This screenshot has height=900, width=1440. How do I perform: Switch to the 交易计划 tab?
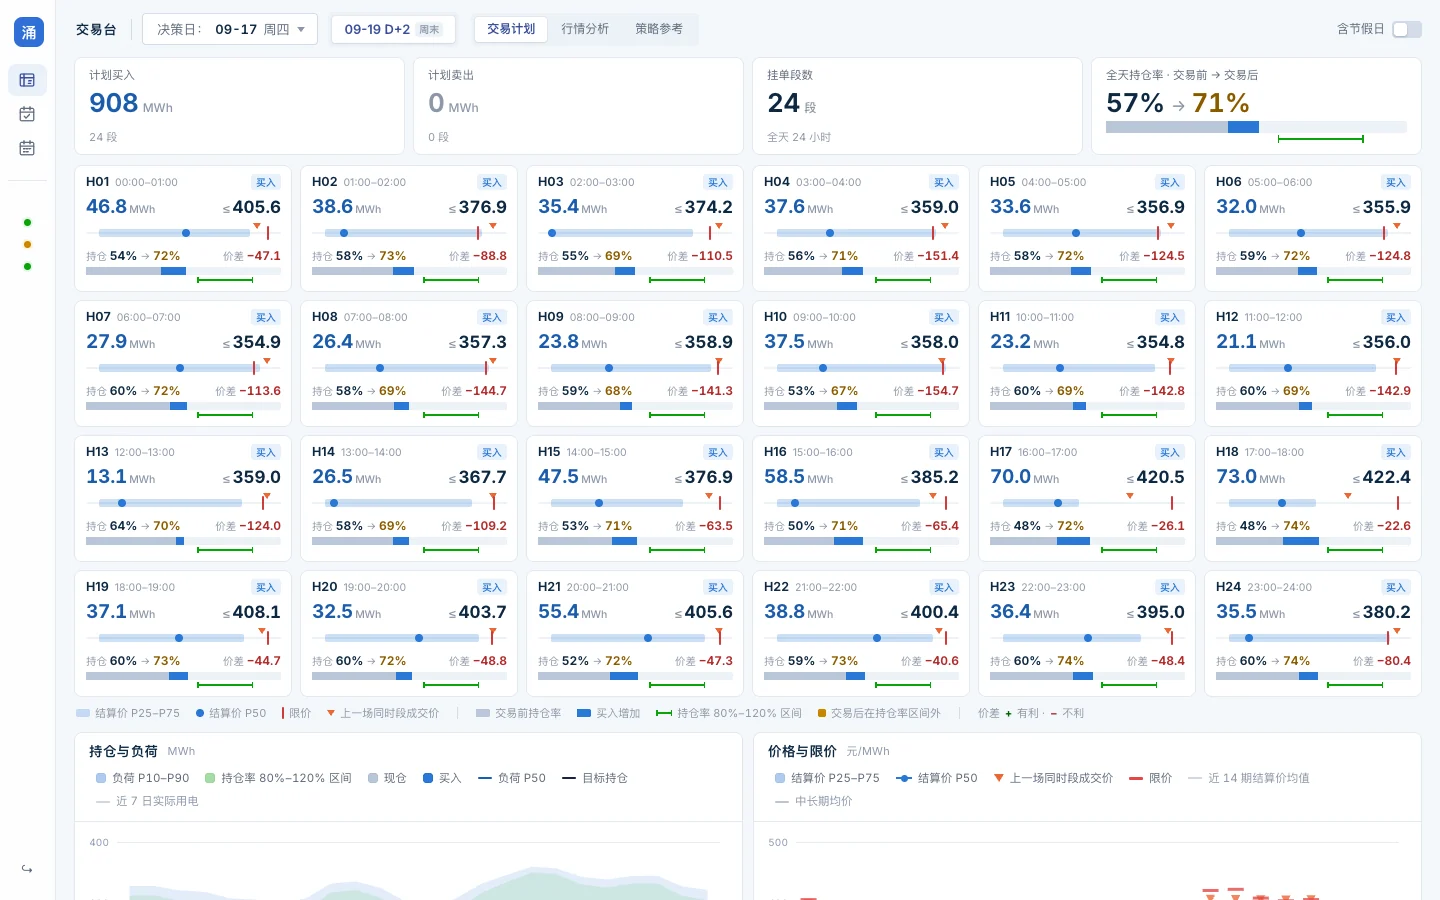coord(511,29)
